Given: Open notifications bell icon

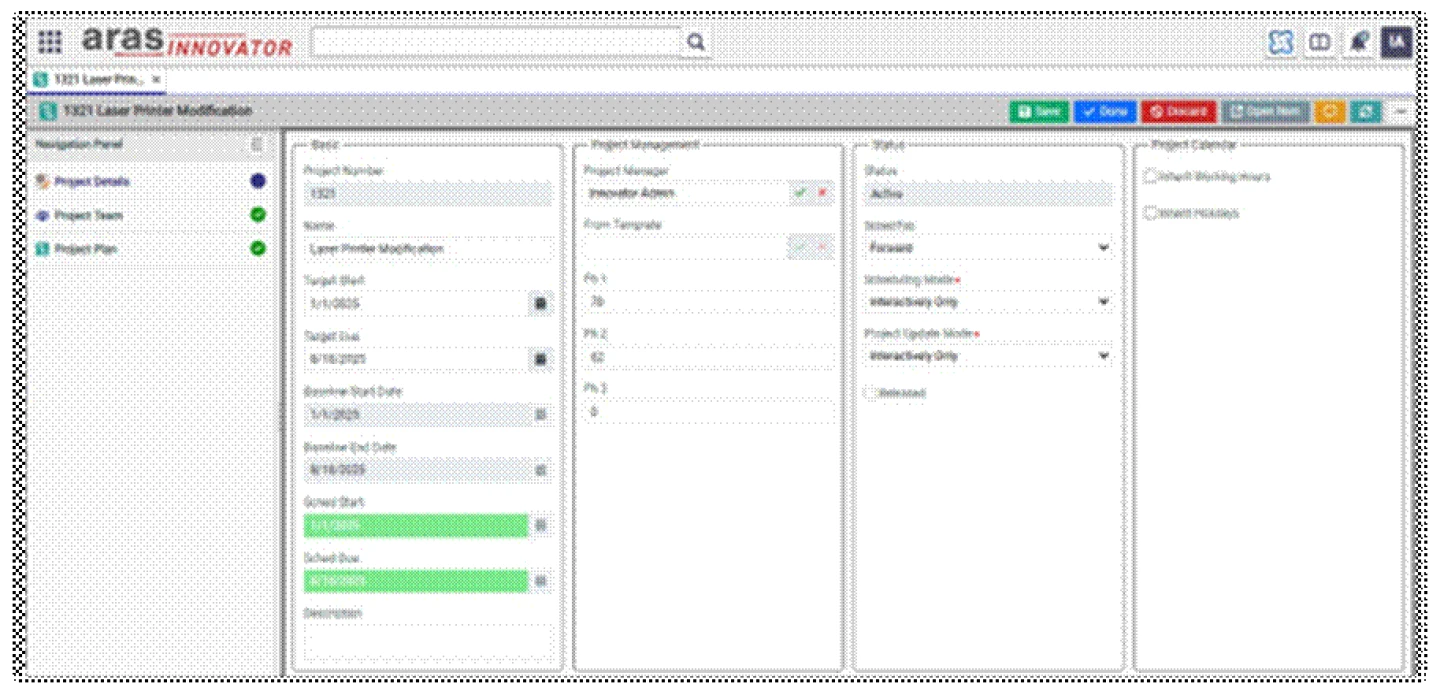Looking at the screenshot, I should tap(1358, 42).
